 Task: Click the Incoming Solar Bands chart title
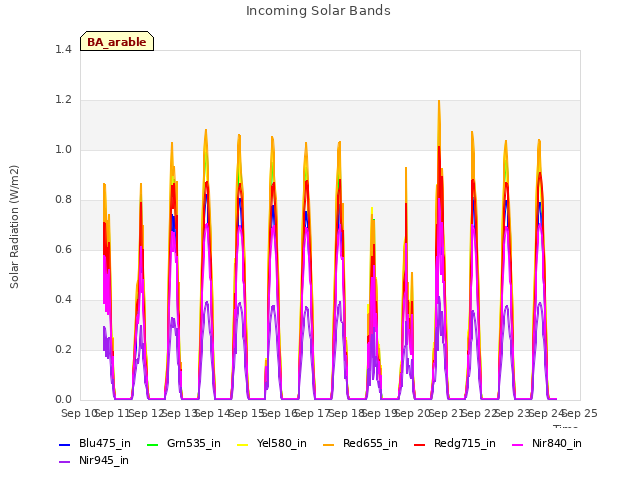point(318,11)
